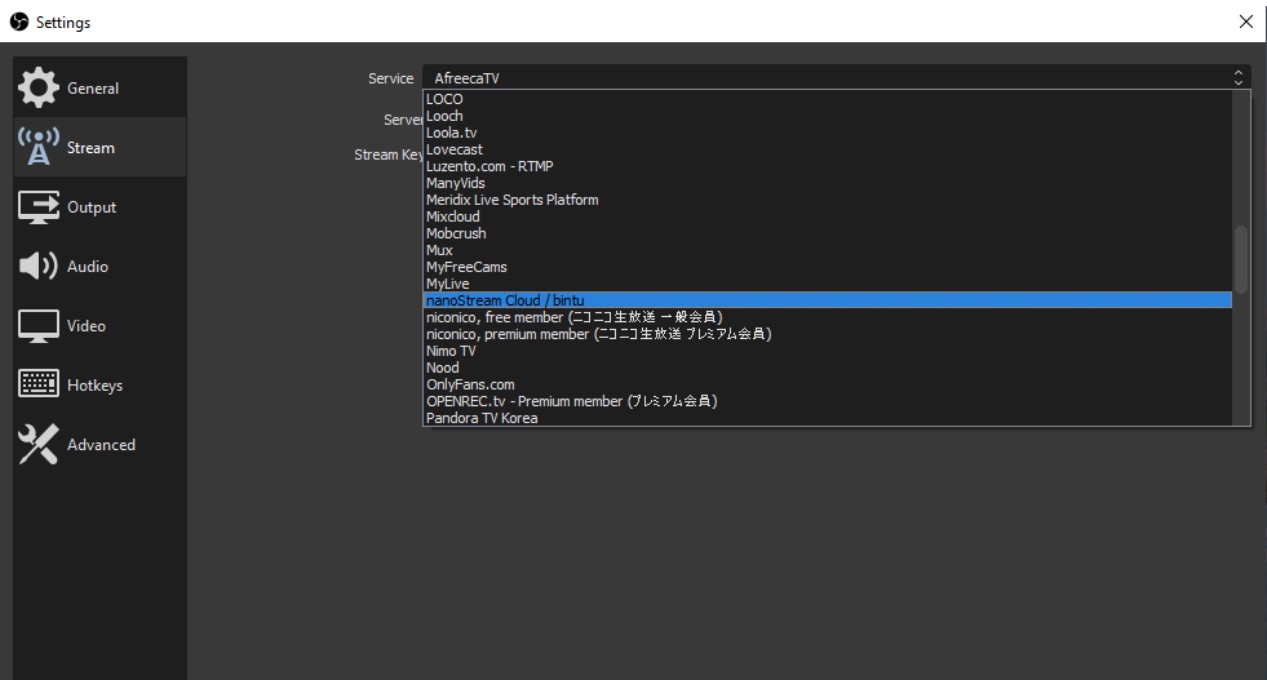
Task: Choose Mux from the list
Action: click(x=827, y=250)
